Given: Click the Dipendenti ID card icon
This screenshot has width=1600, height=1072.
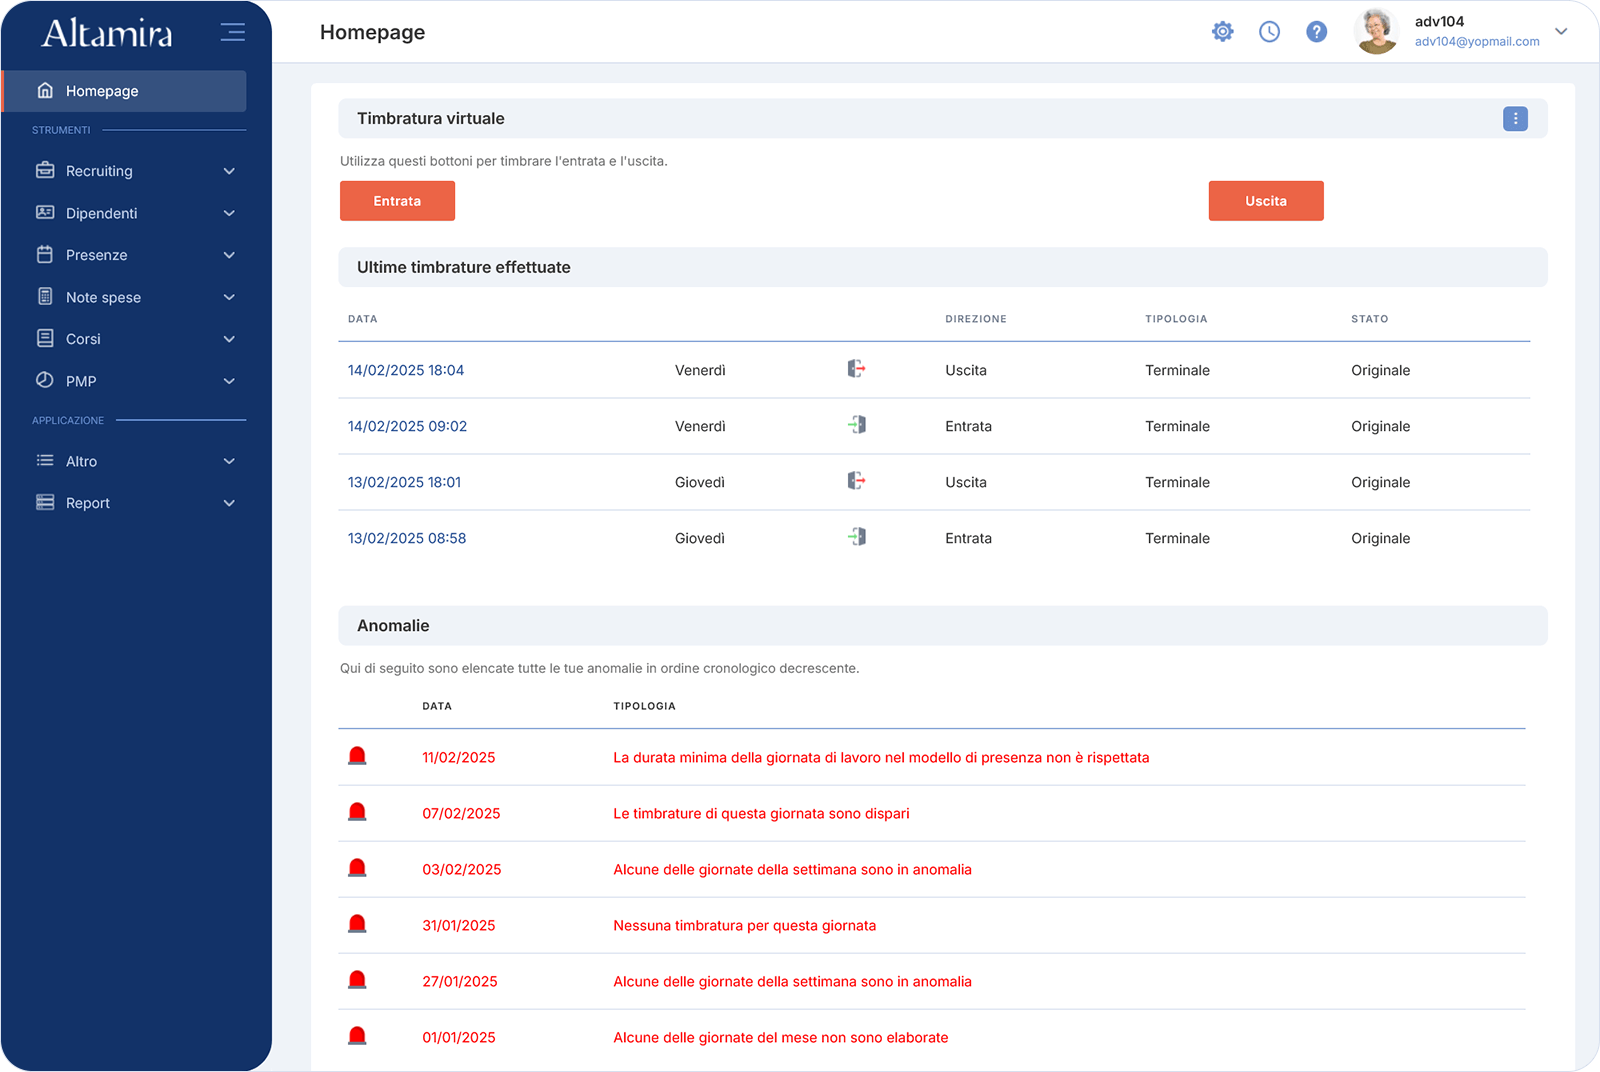Looking at the screenshot, I should click(45, 212).
